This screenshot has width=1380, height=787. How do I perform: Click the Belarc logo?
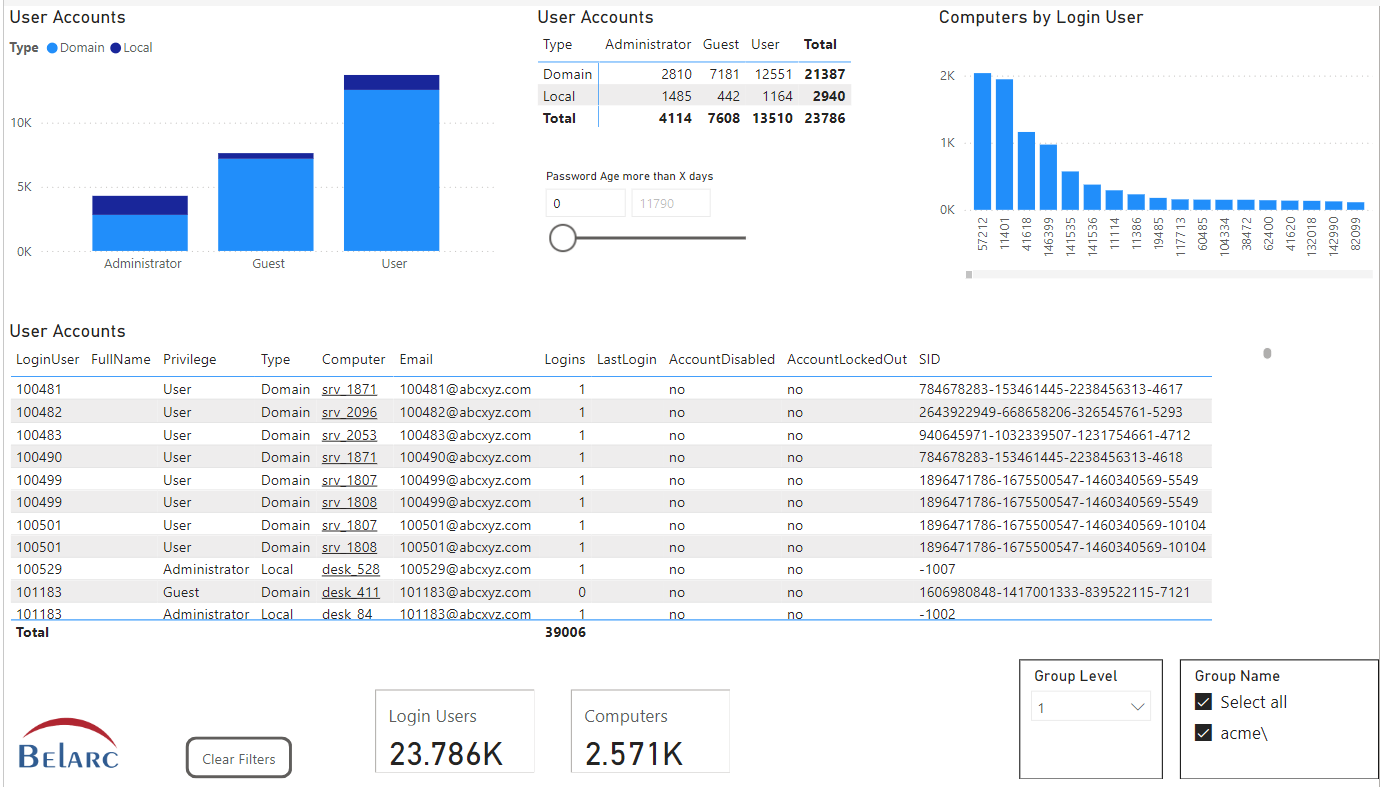pos(68,744)
